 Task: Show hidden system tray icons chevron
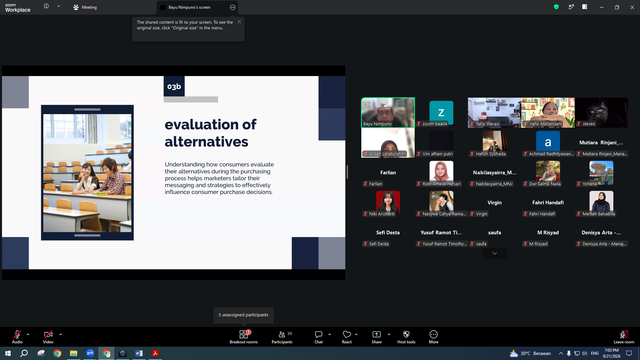[x=561, y=353]
